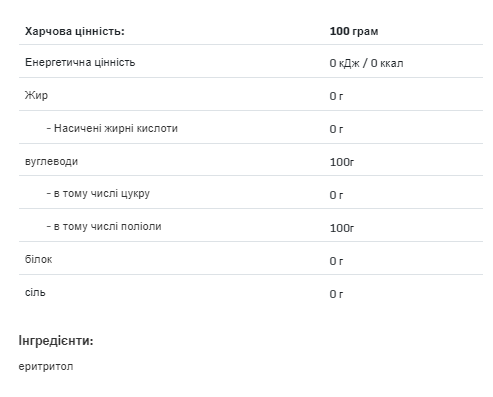Click the '100г' value for вуглеводи

point(342,162)
